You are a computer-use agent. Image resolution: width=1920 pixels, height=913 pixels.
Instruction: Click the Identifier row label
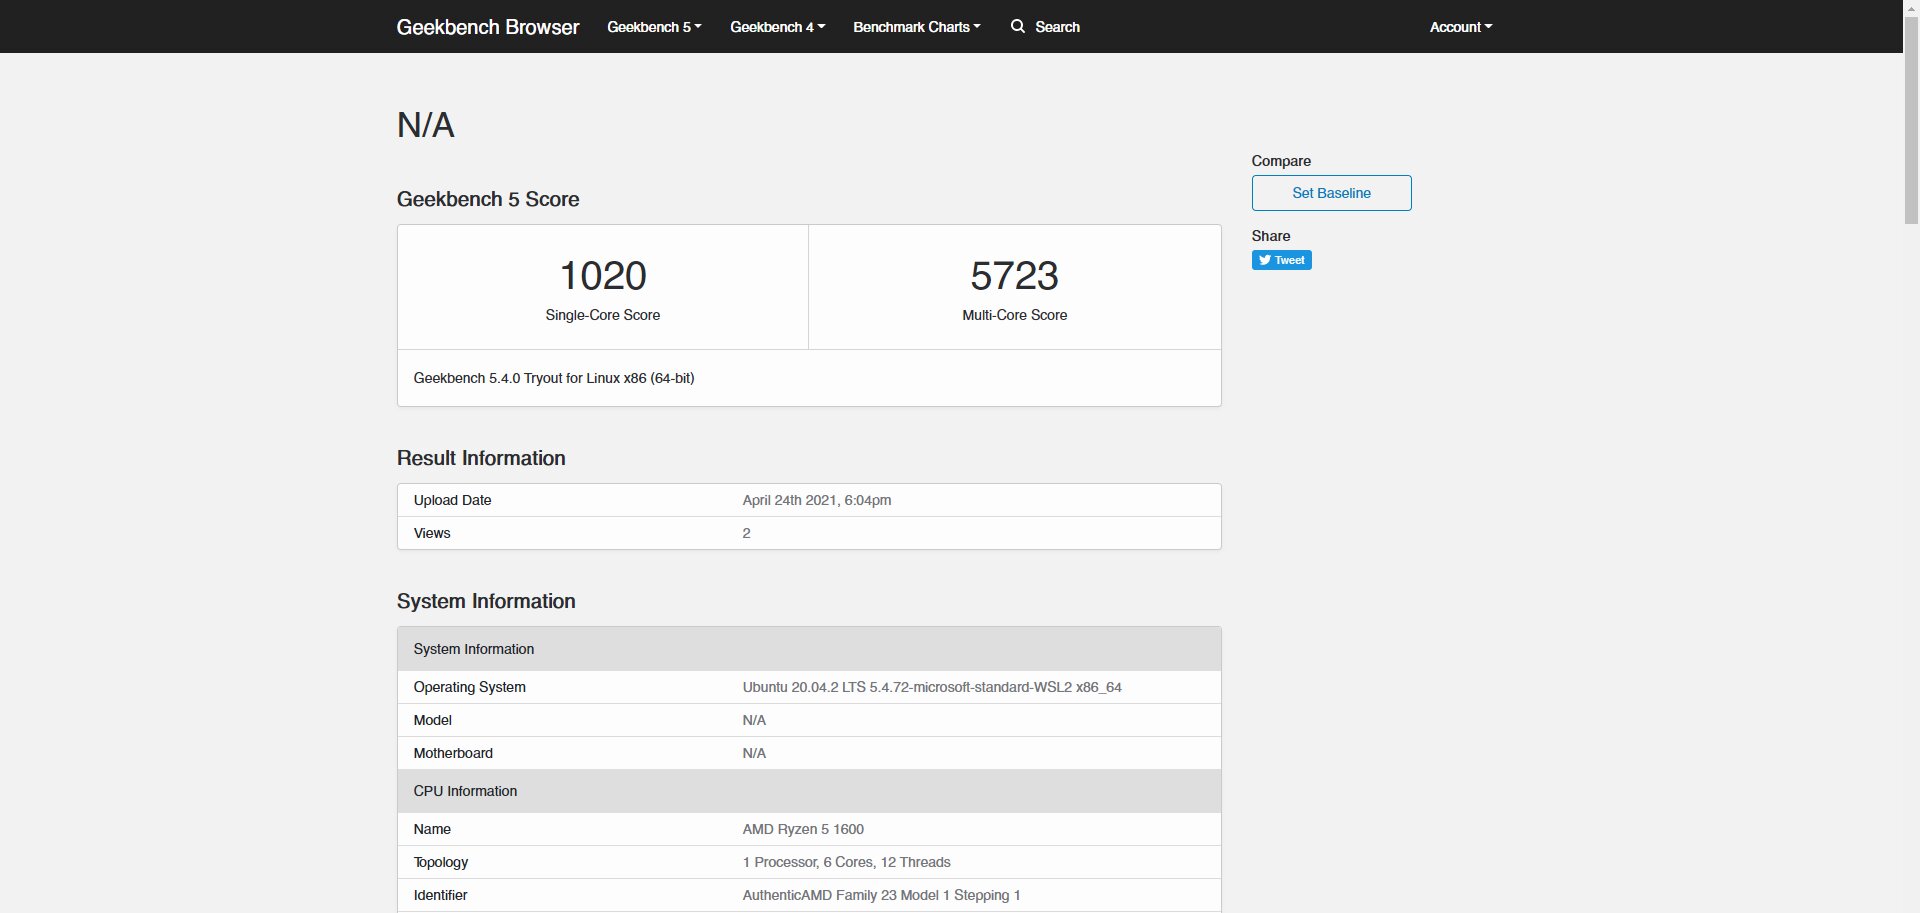tap(441, 895)
